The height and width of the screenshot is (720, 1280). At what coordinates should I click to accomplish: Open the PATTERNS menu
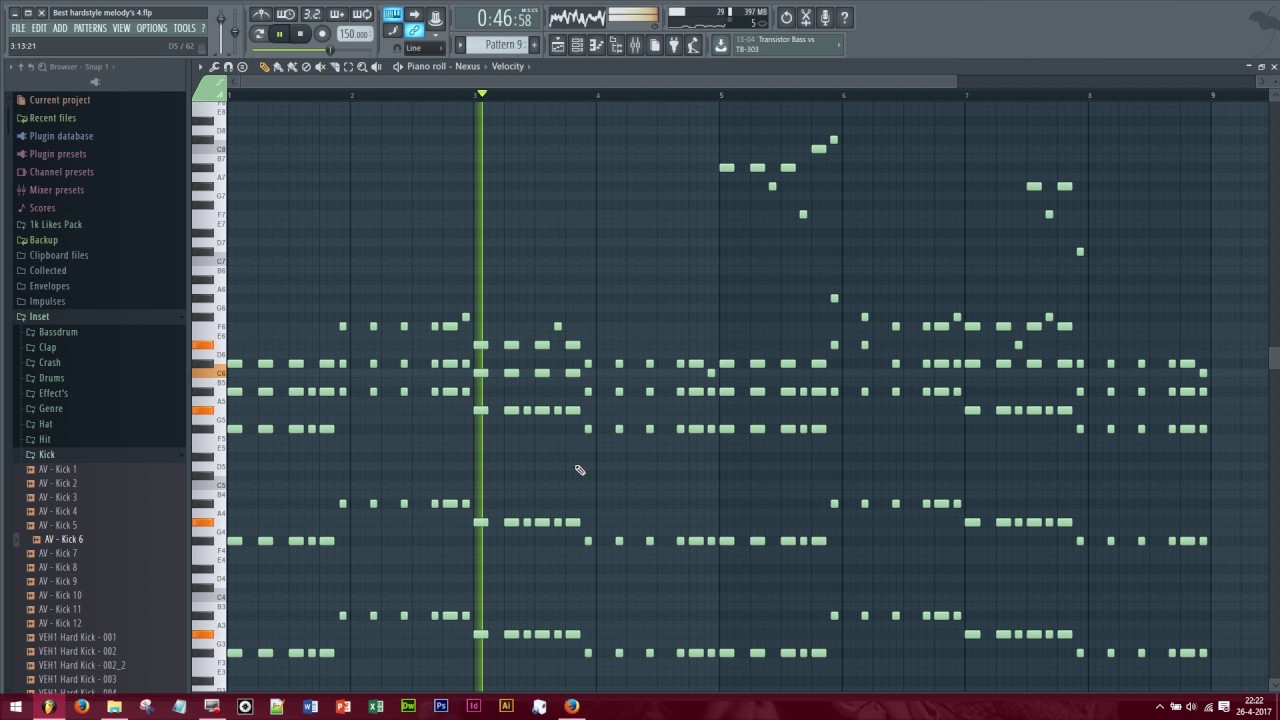(x=90, y=28)
